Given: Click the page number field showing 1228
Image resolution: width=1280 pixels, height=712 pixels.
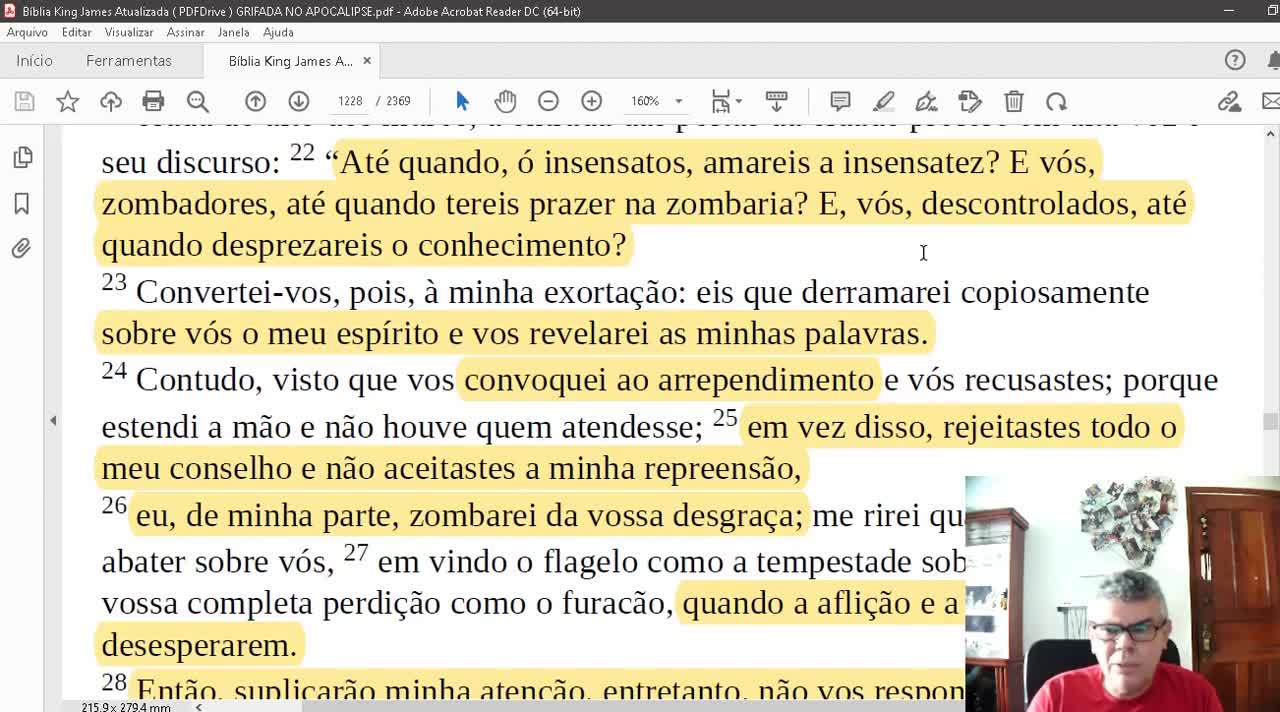Looking at the screenshot, I should pyautogui.click(x=350, y=101).
